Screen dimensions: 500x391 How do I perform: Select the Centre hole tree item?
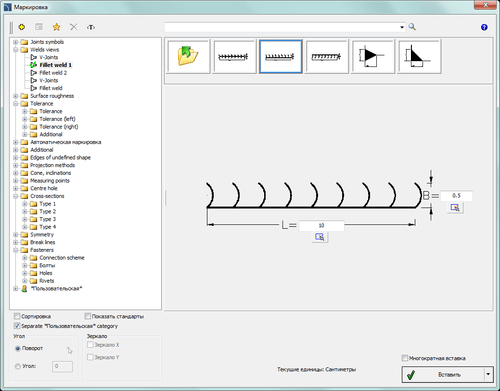[x=44, y=188]
